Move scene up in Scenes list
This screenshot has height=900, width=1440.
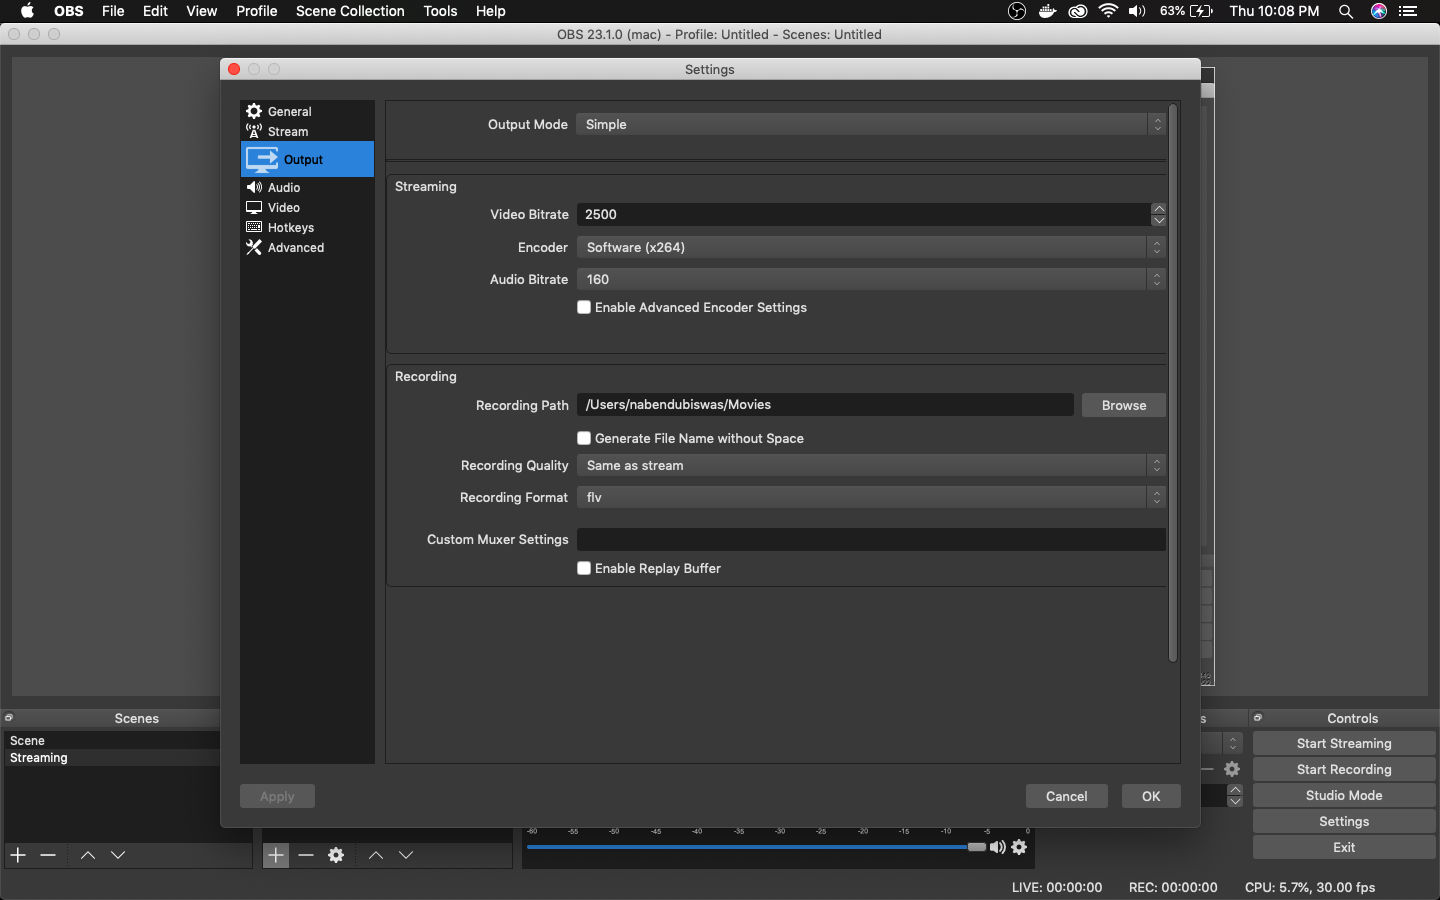[88, 855]
